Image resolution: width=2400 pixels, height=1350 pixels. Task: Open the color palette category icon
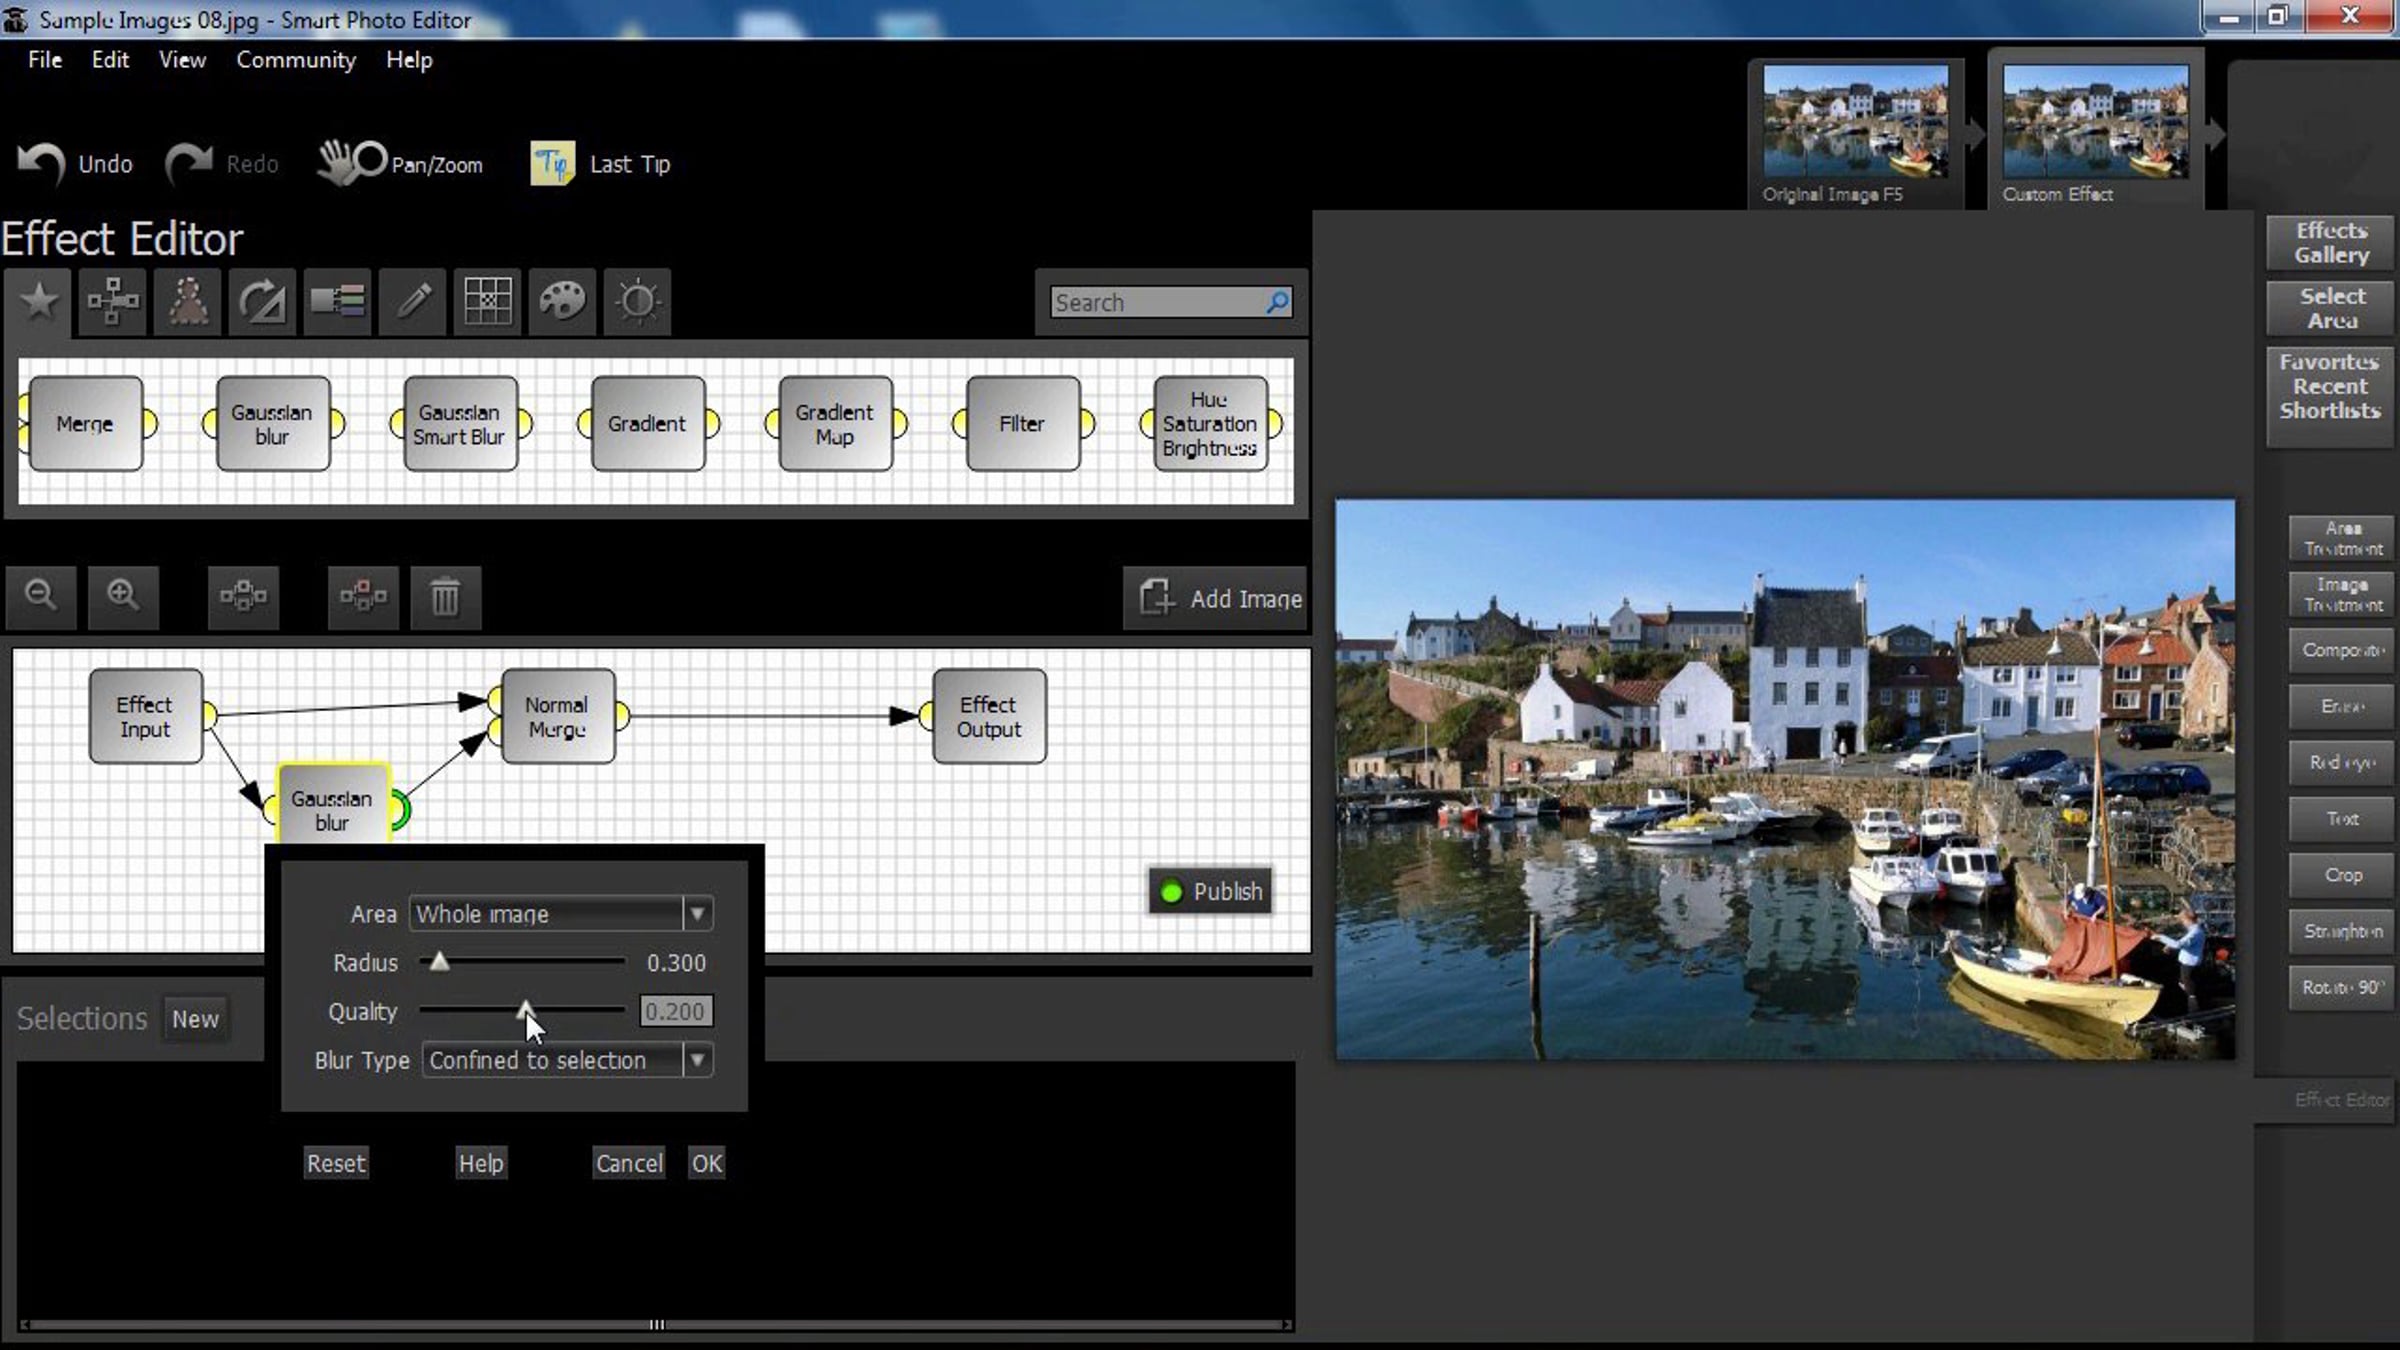pyautogui.click(x=562, y=301)
